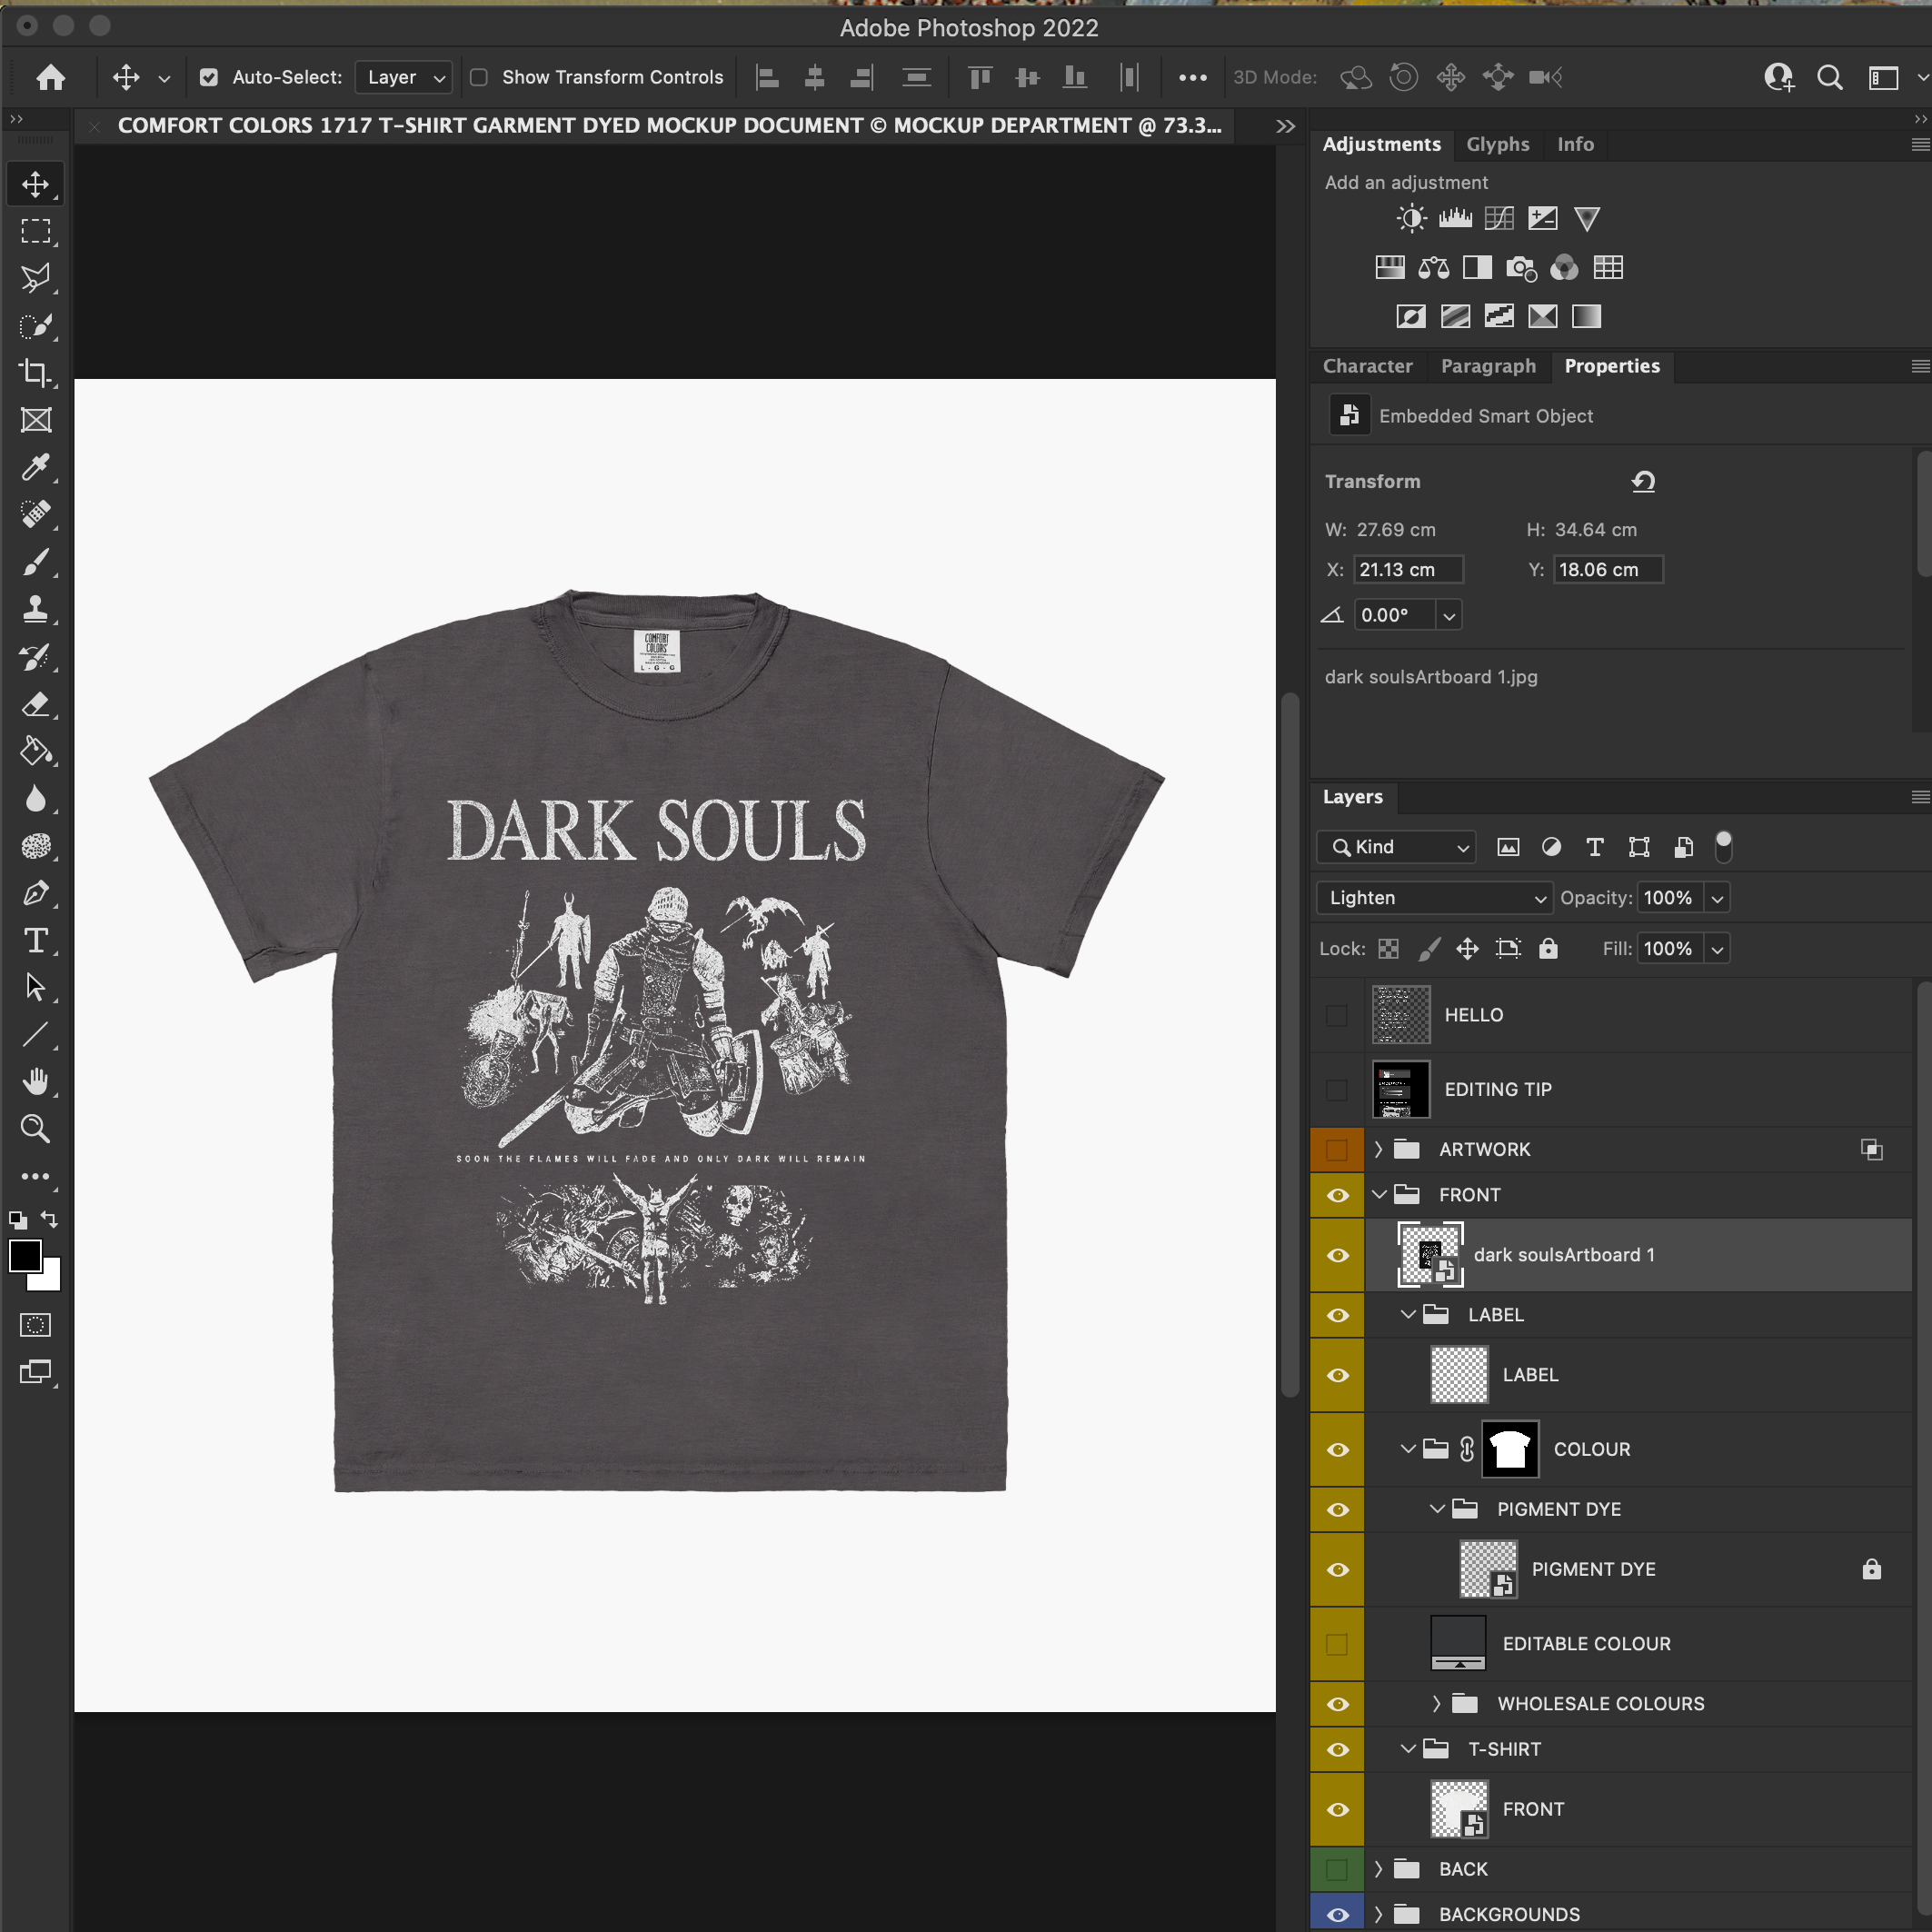Image resolution: width=1932 pixels, height=1932 pixels.
Task: Open the Glyphs panel
Action: pos(1497,144)
